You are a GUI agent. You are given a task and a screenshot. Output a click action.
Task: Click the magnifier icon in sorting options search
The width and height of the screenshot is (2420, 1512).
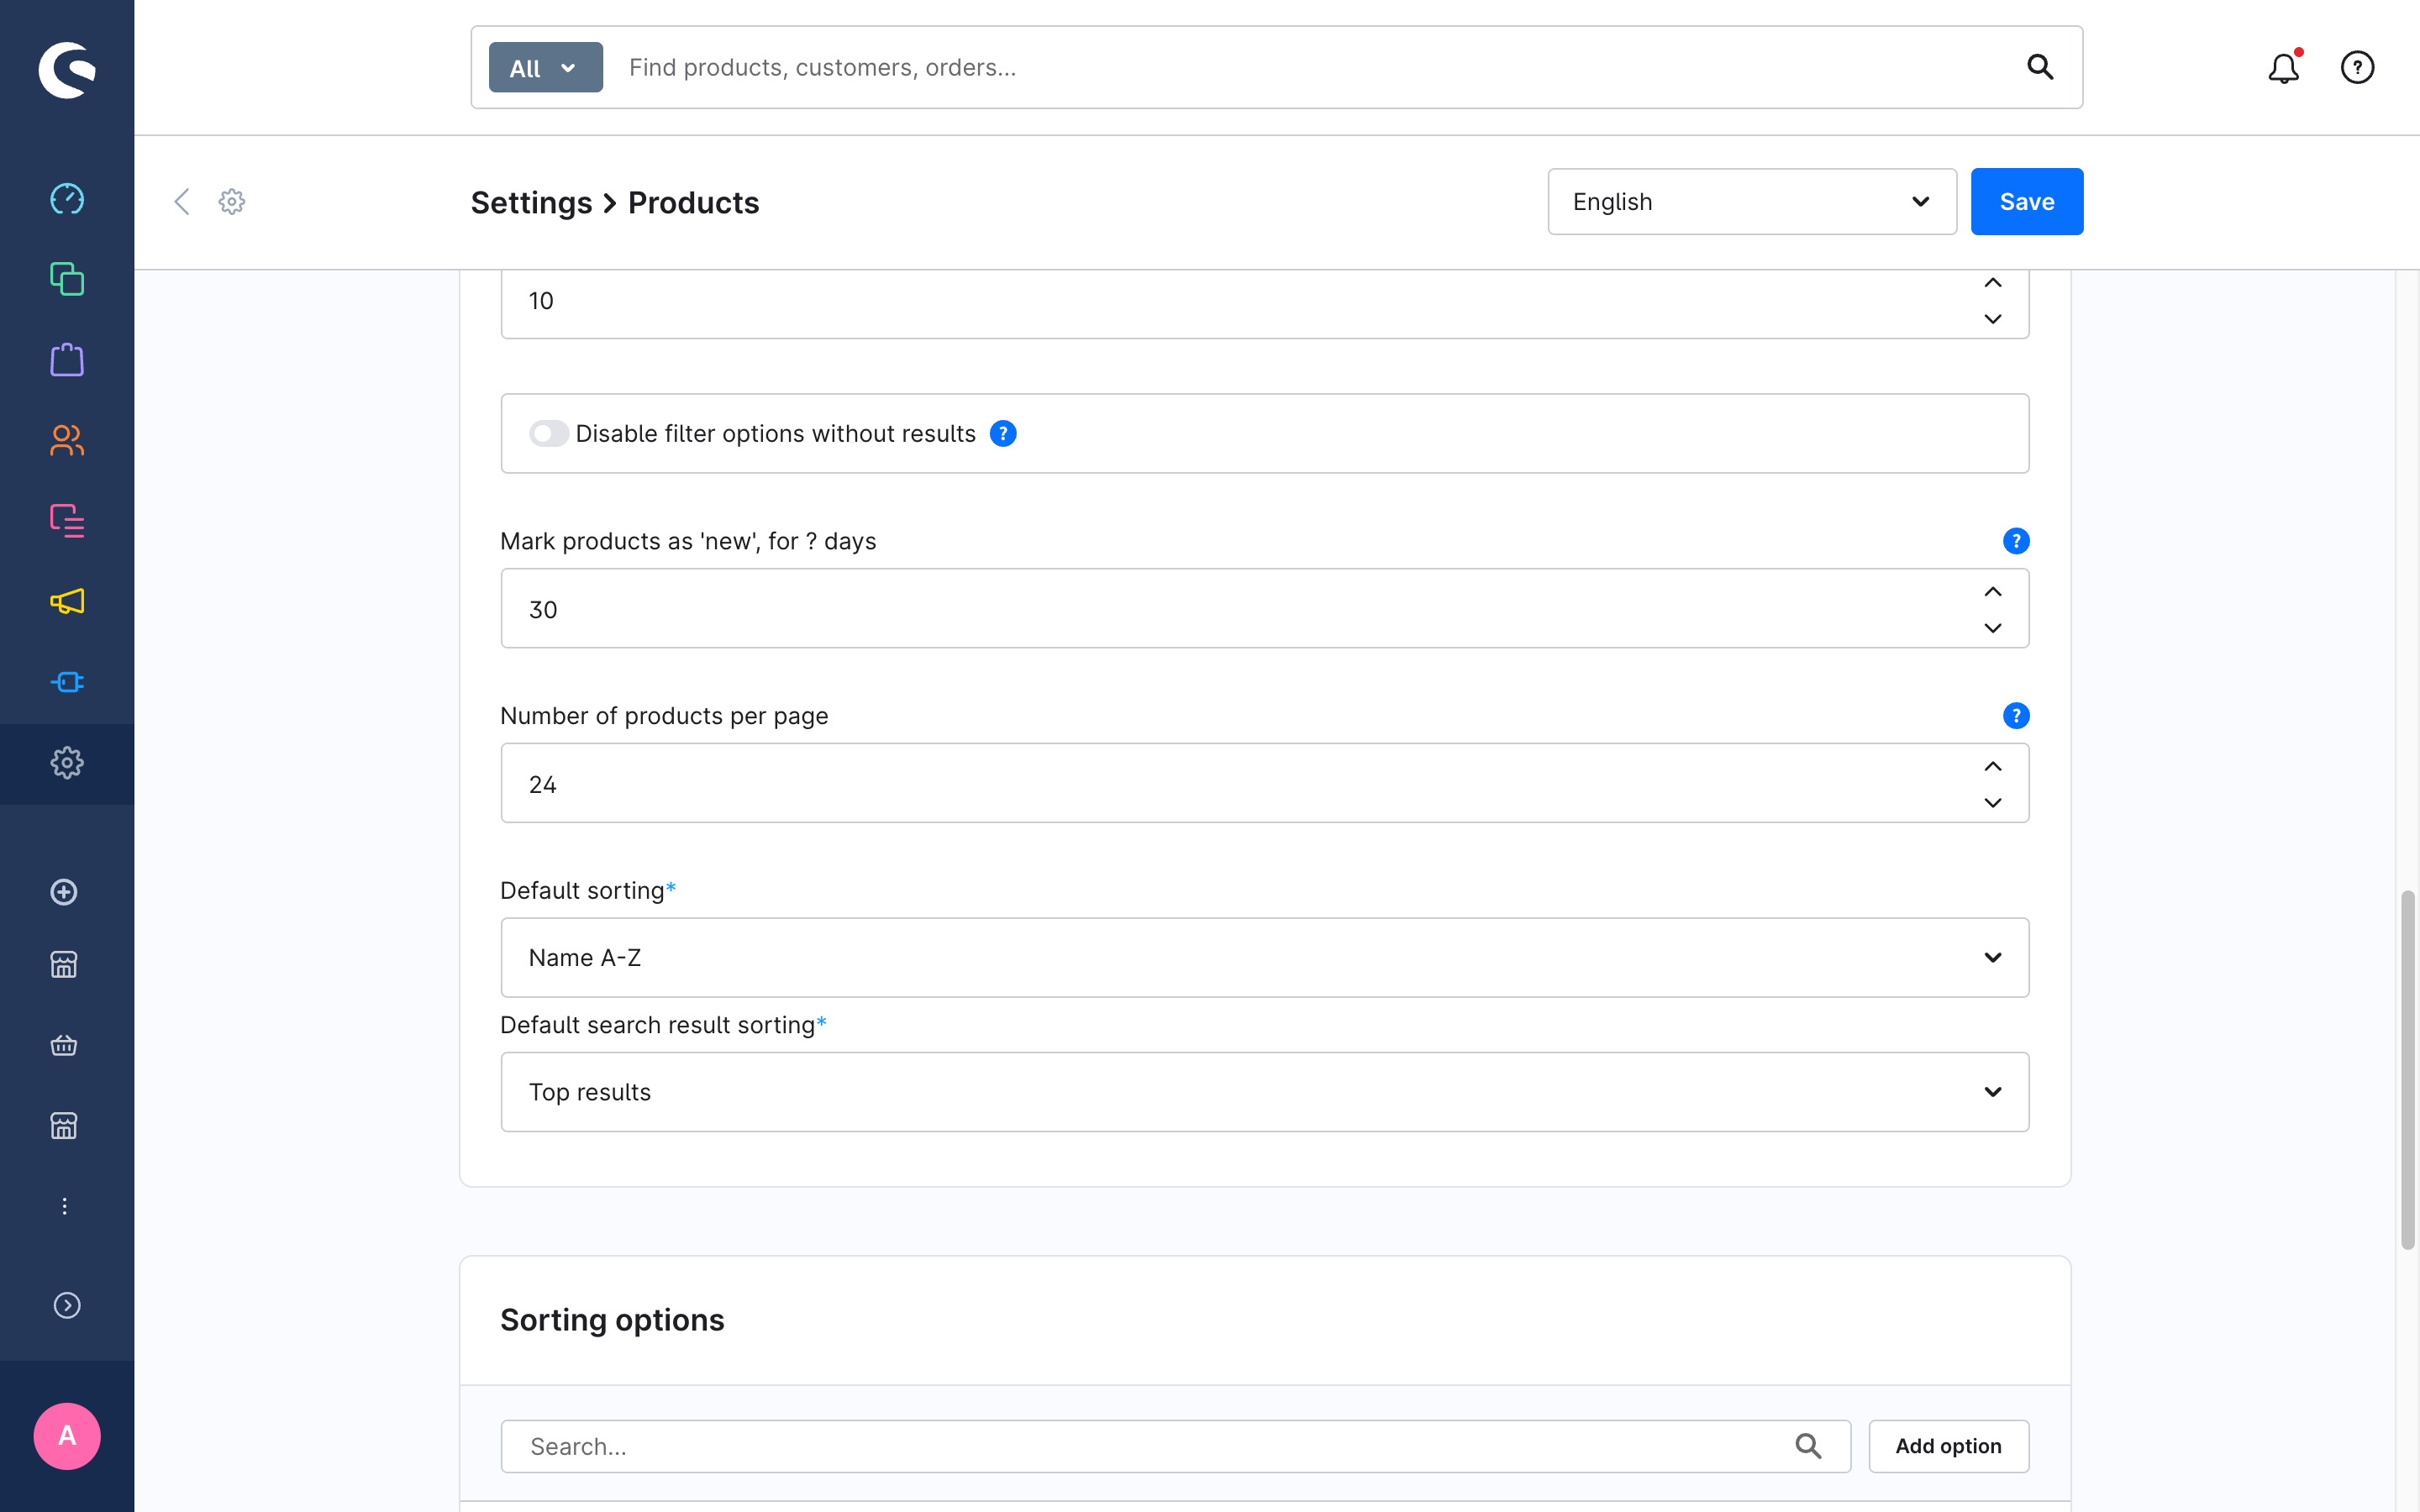[1808, 1446]
